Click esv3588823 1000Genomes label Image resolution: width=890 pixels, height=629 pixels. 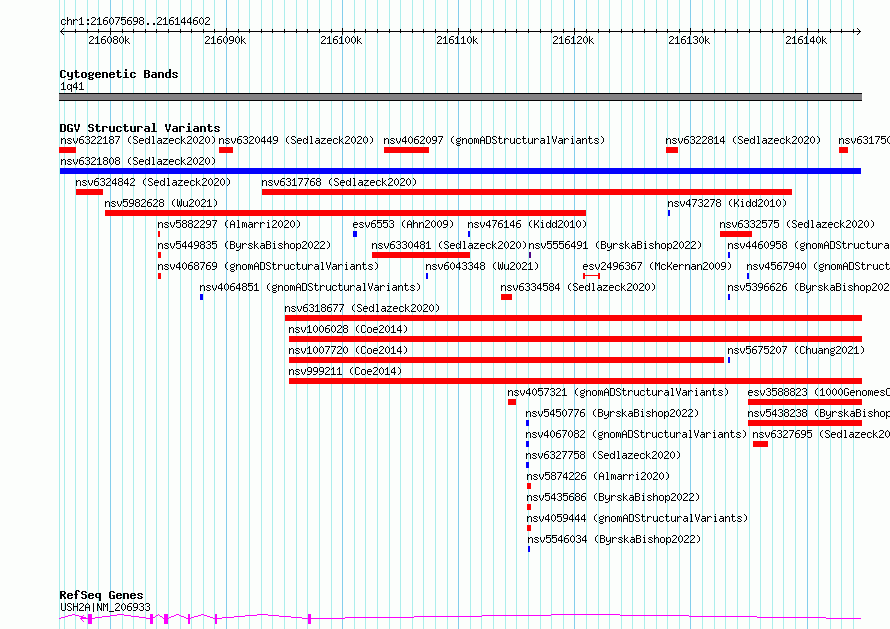(x=818, y=392)
